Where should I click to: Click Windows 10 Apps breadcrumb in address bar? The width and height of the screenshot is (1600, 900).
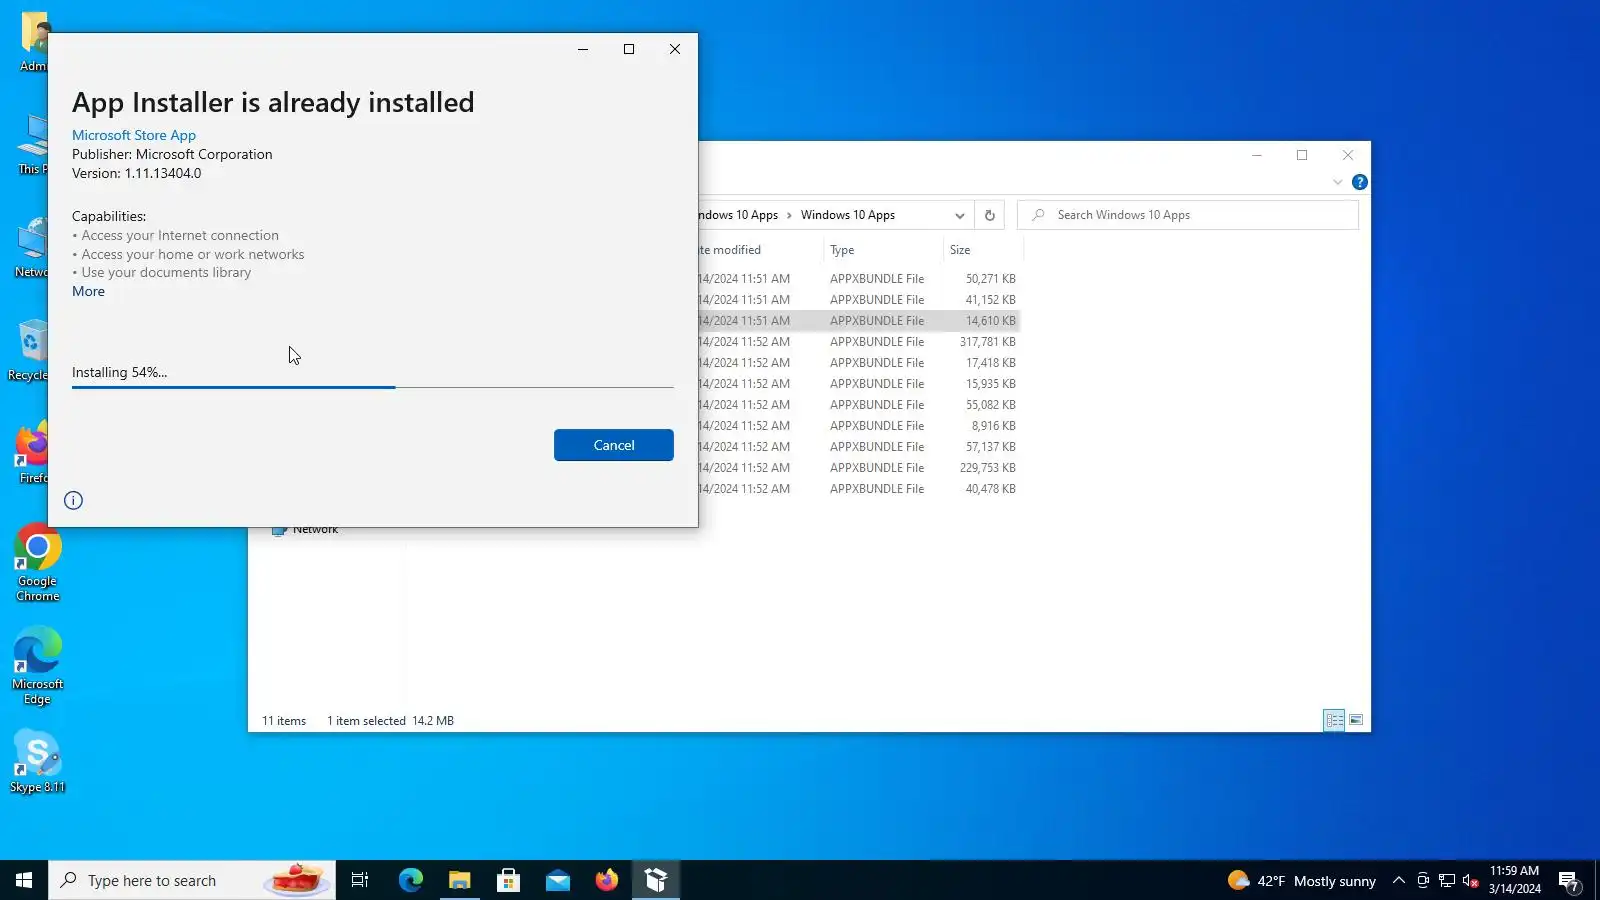point(847,215)
